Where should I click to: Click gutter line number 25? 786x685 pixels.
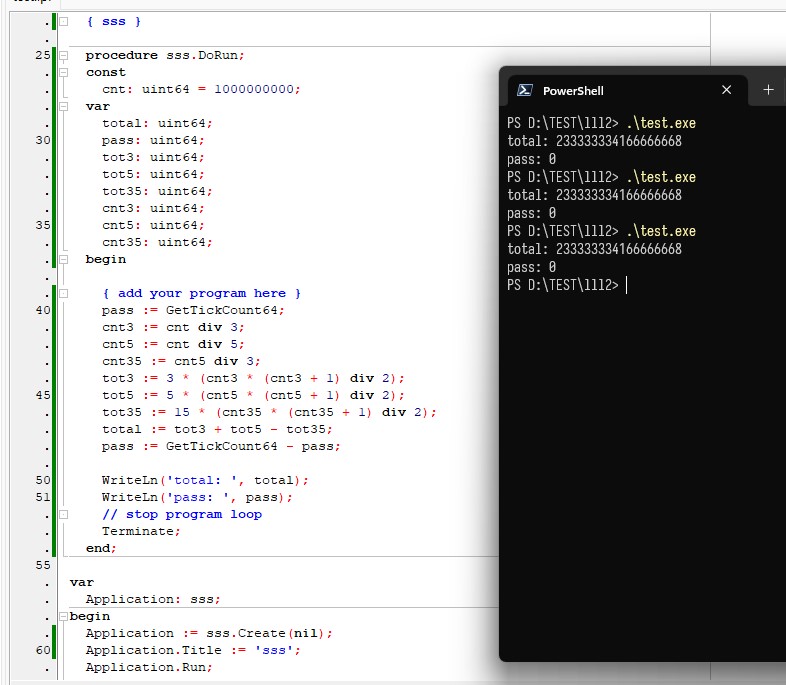pos(43,55)
